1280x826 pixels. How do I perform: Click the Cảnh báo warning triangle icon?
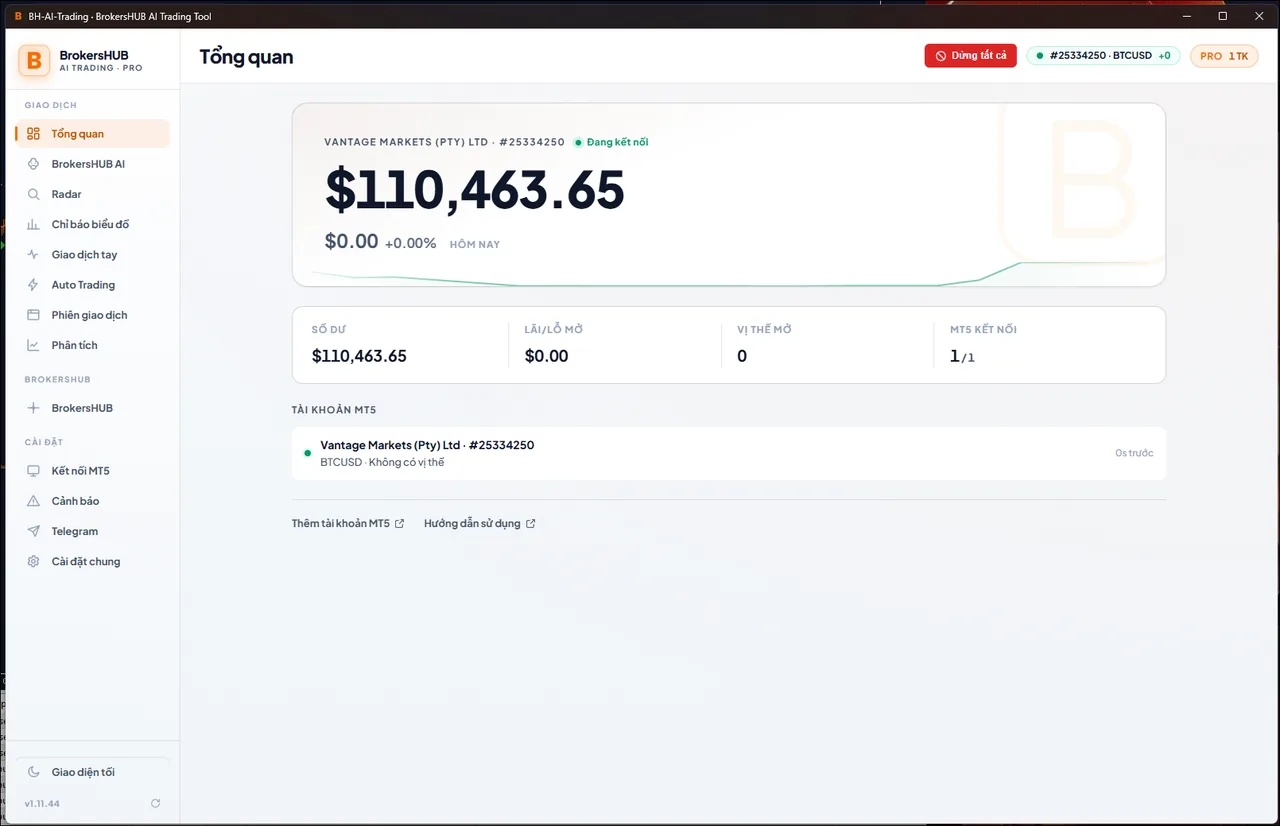tap(33, 501)
